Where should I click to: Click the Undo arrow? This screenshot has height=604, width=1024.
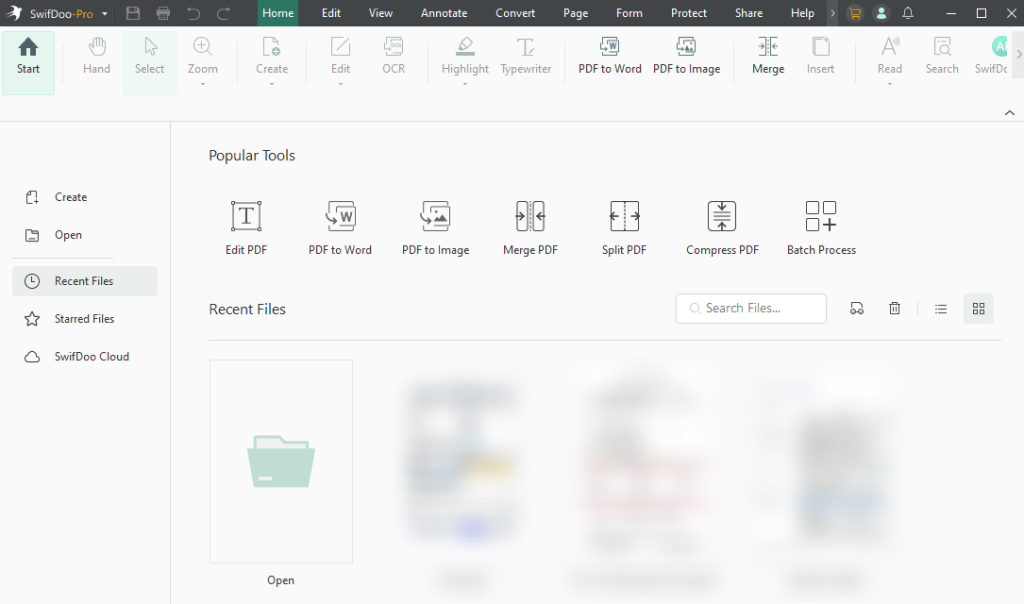click(x=193, y=13)
